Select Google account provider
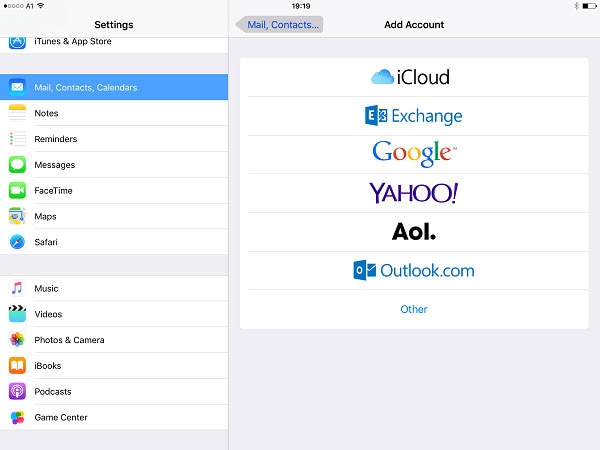 [x=414, y=155]
